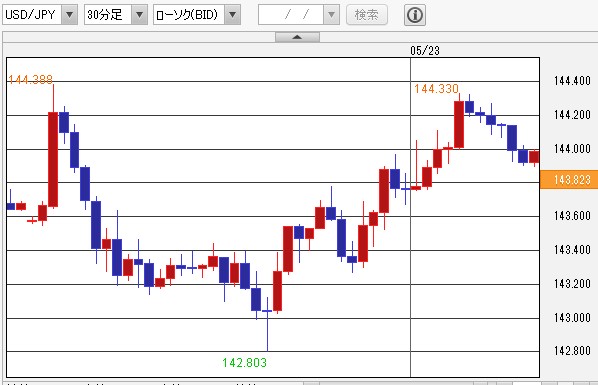The width and height of the screenshot is (598, 385).
Task: Click the 検索 search button
Action: (x=367, y=15)
